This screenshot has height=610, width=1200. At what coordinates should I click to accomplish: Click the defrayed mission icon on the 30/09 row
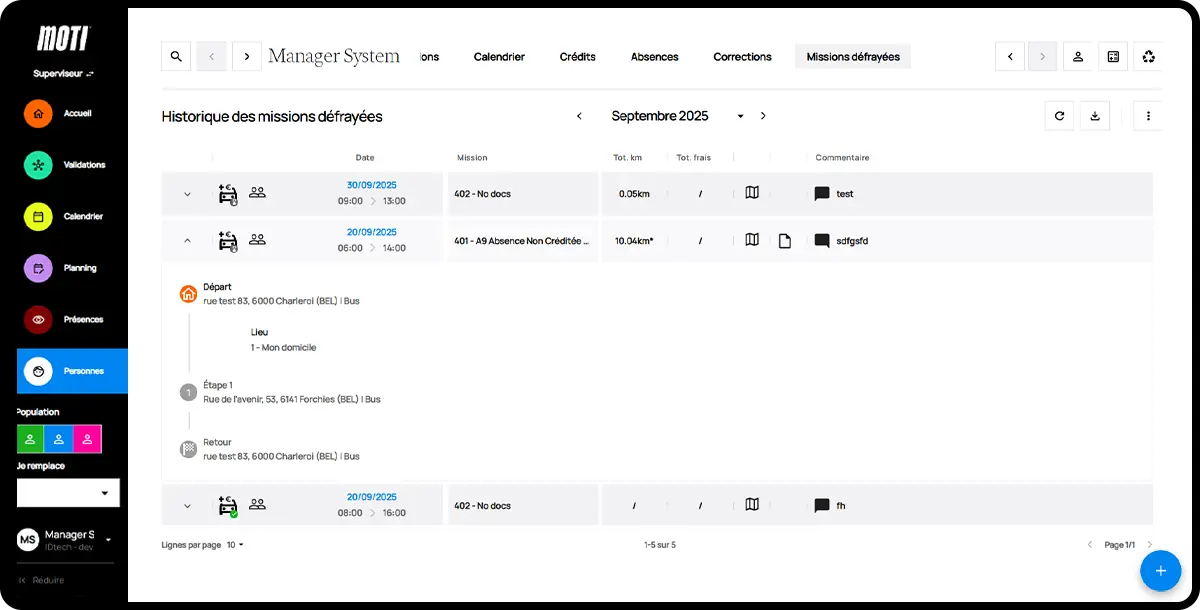[x=227, y=193]
